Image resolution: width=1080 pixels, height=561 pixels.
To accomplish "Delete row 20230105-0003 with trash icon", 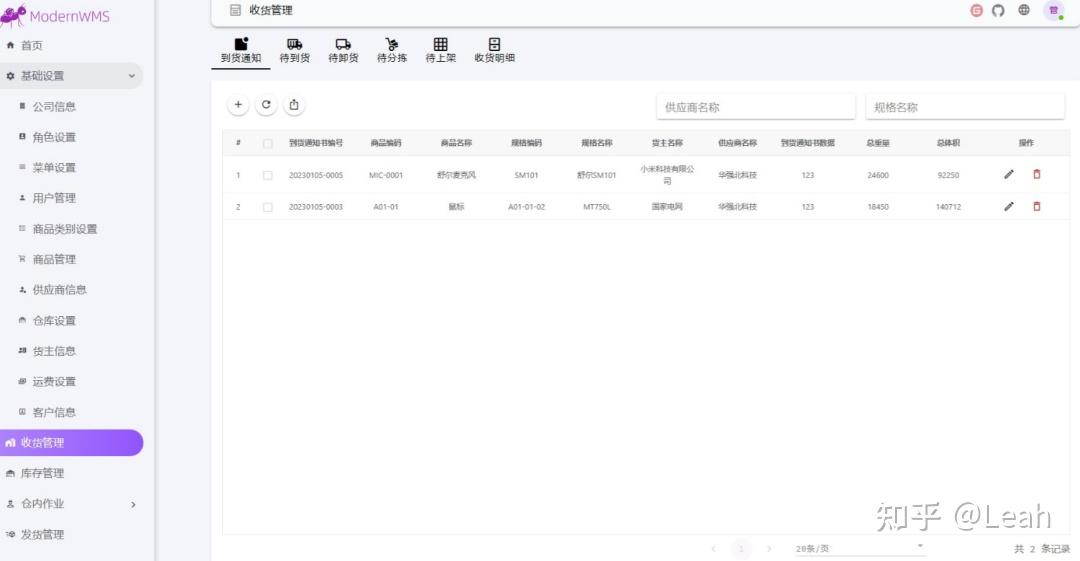I will coord(1037,206).
